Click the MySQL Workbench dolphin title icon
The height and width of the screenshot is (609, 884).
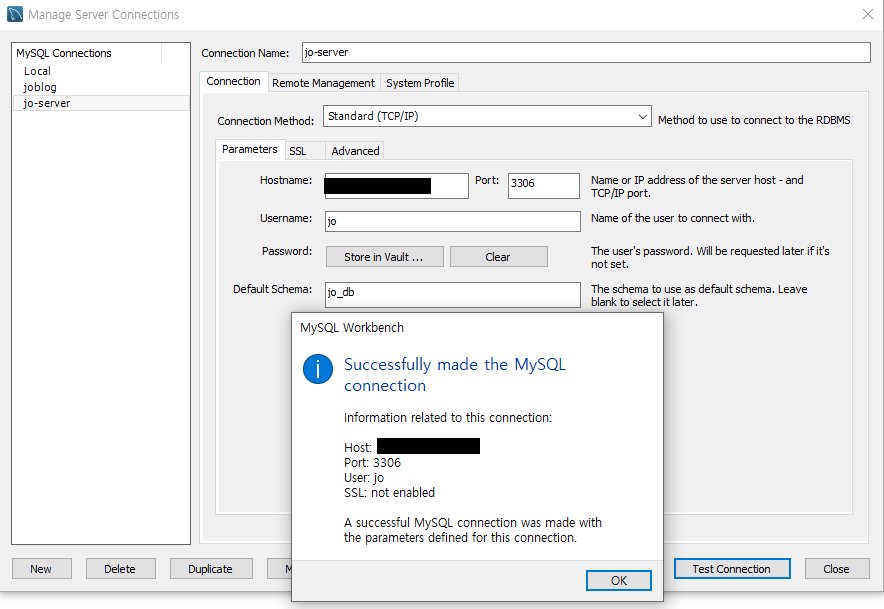point(15,14)
